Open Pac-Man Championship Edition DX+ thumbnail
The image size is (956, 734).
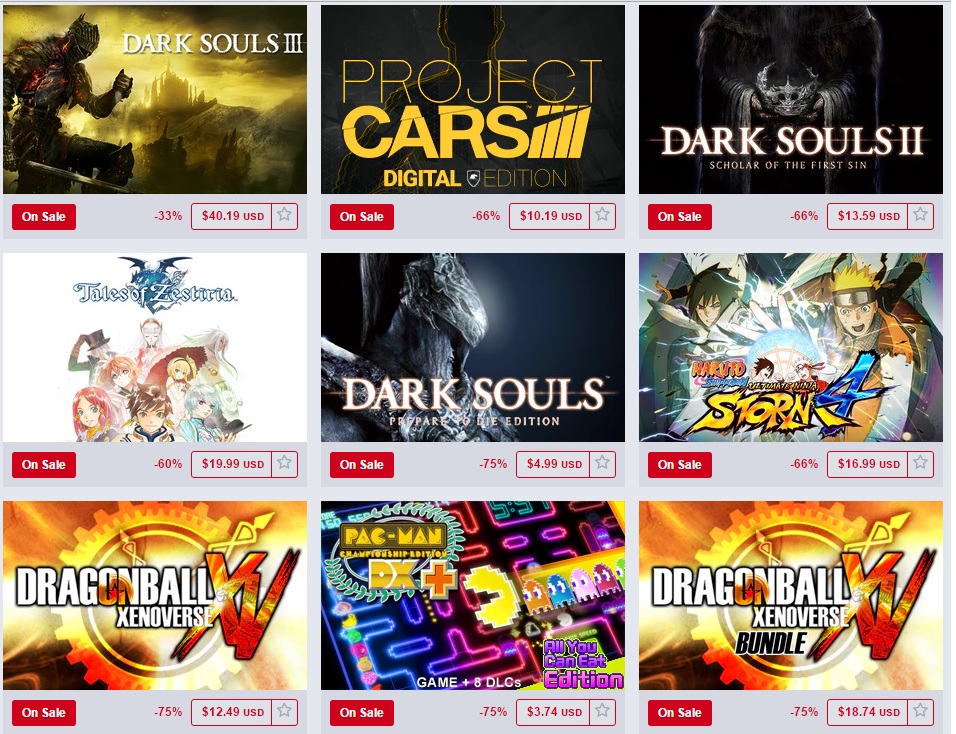tap(473, 596)
